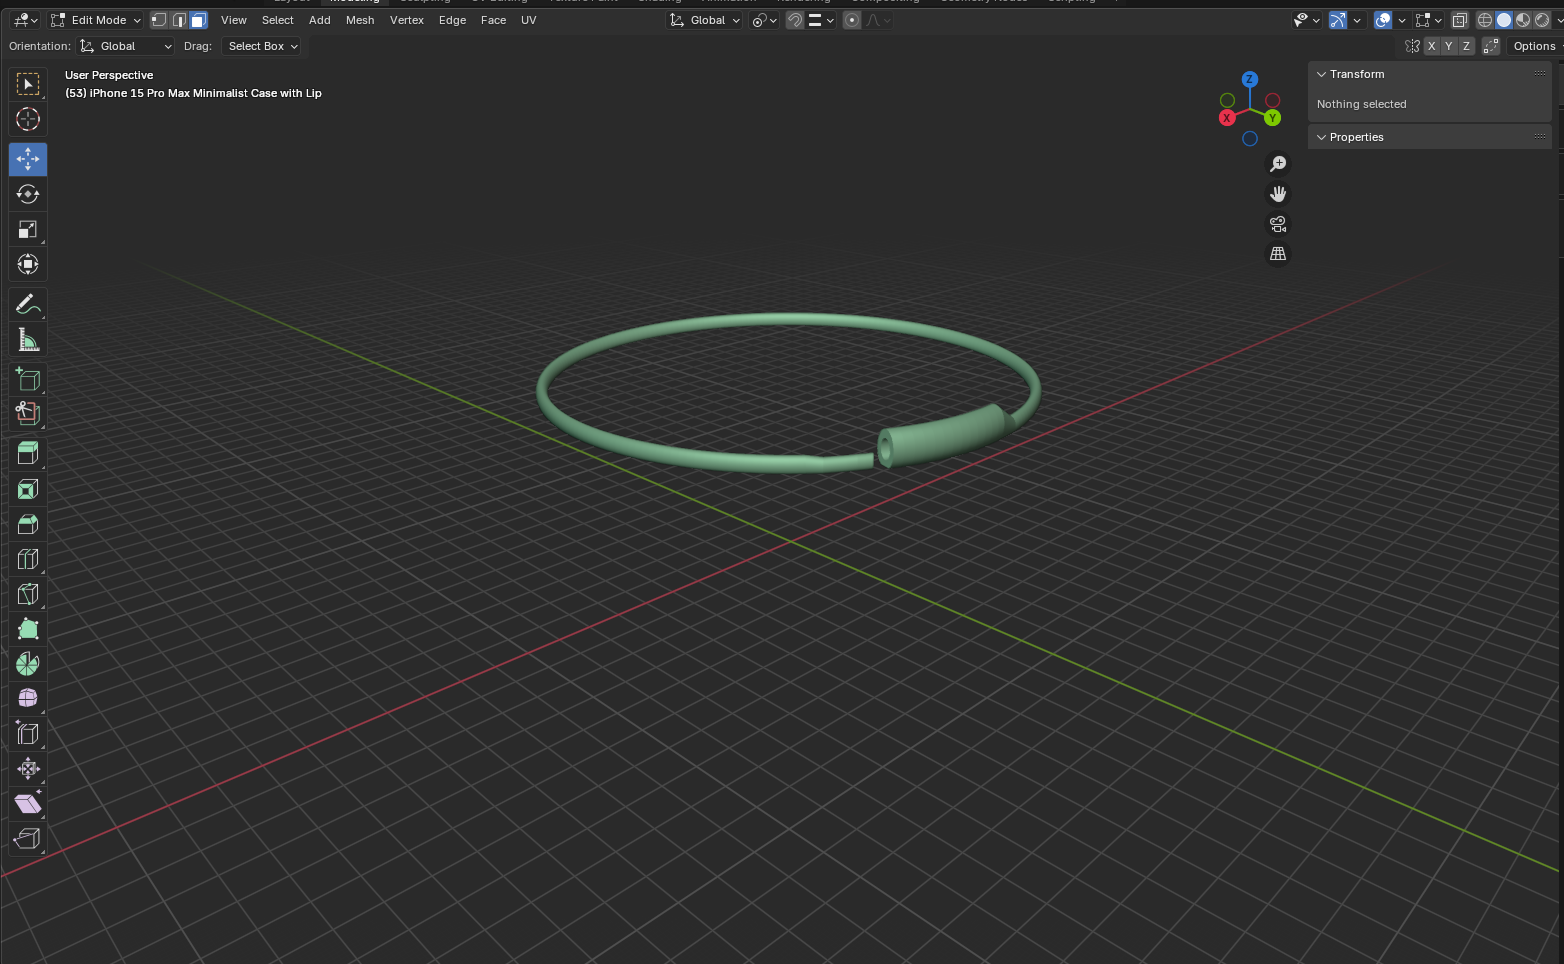1564x964 pixels.
Task: Open Orientation Global dropdown in tool settings
Action: (126, 46)
